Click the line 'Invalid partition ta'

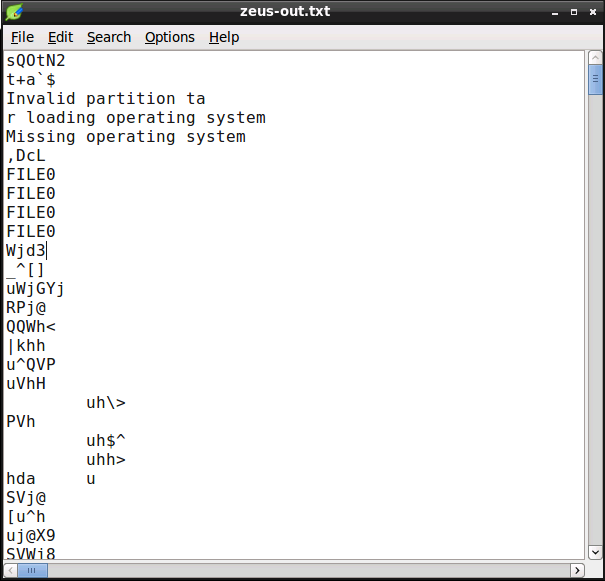pos(106,99)
